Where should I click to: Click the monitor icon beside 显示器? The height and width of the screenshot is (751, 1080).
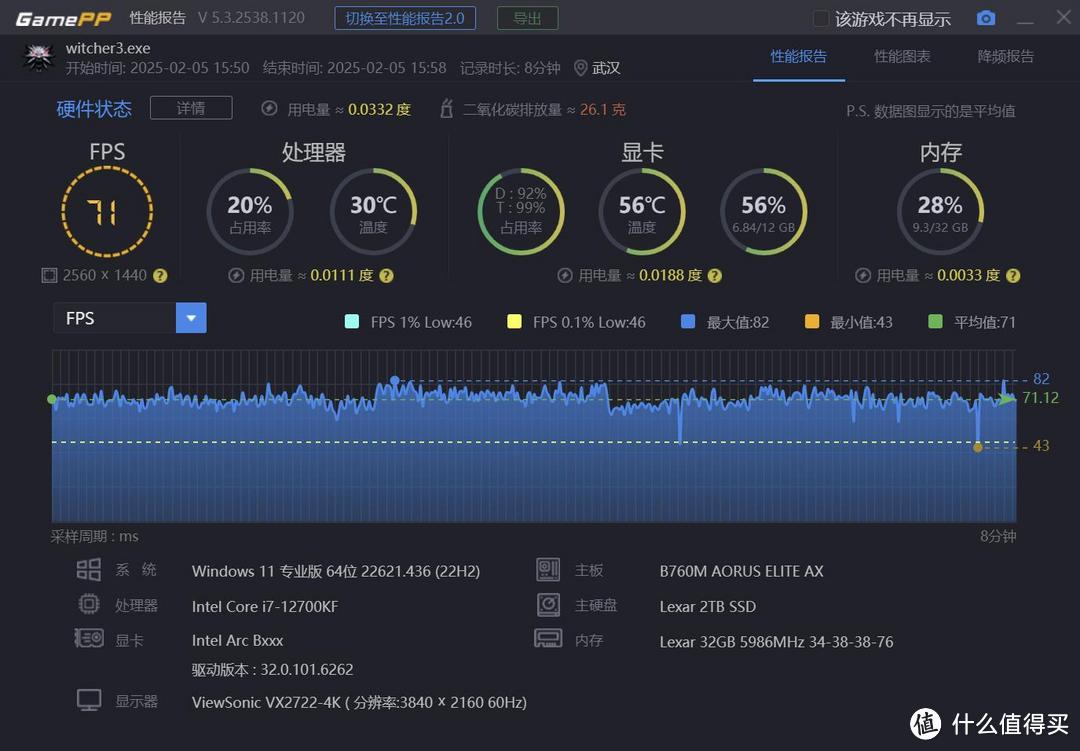[89, 700]
